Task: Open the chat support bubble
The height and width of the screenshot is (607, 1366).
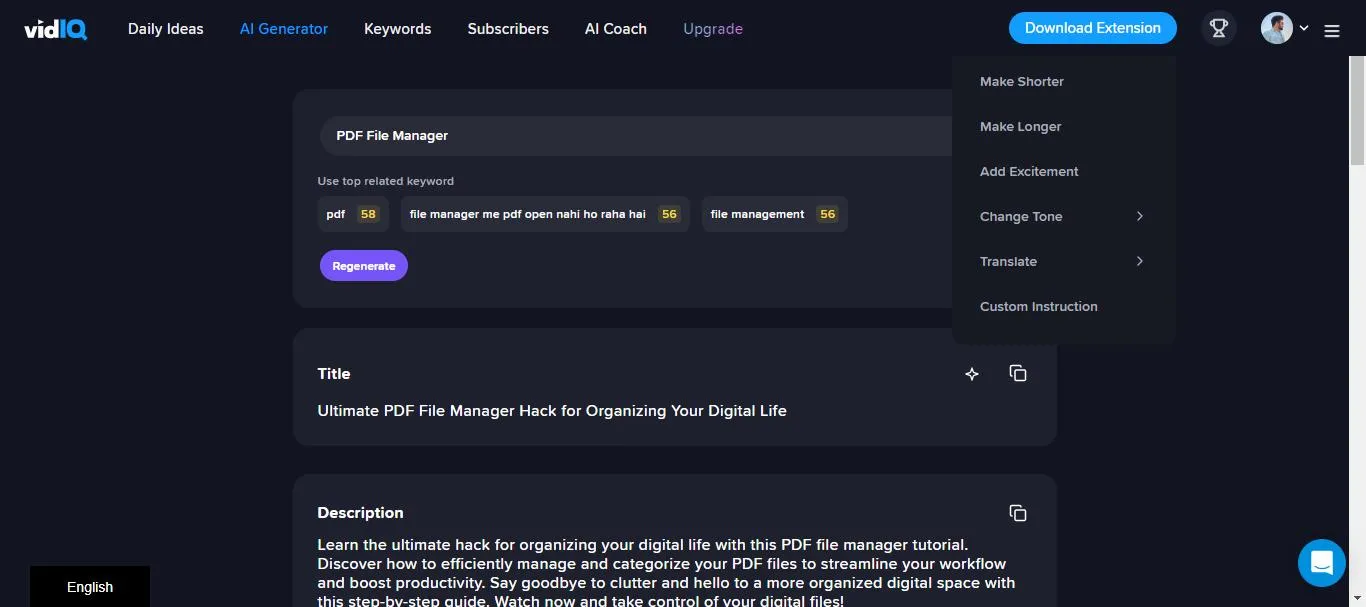Action: point(1321,562)
